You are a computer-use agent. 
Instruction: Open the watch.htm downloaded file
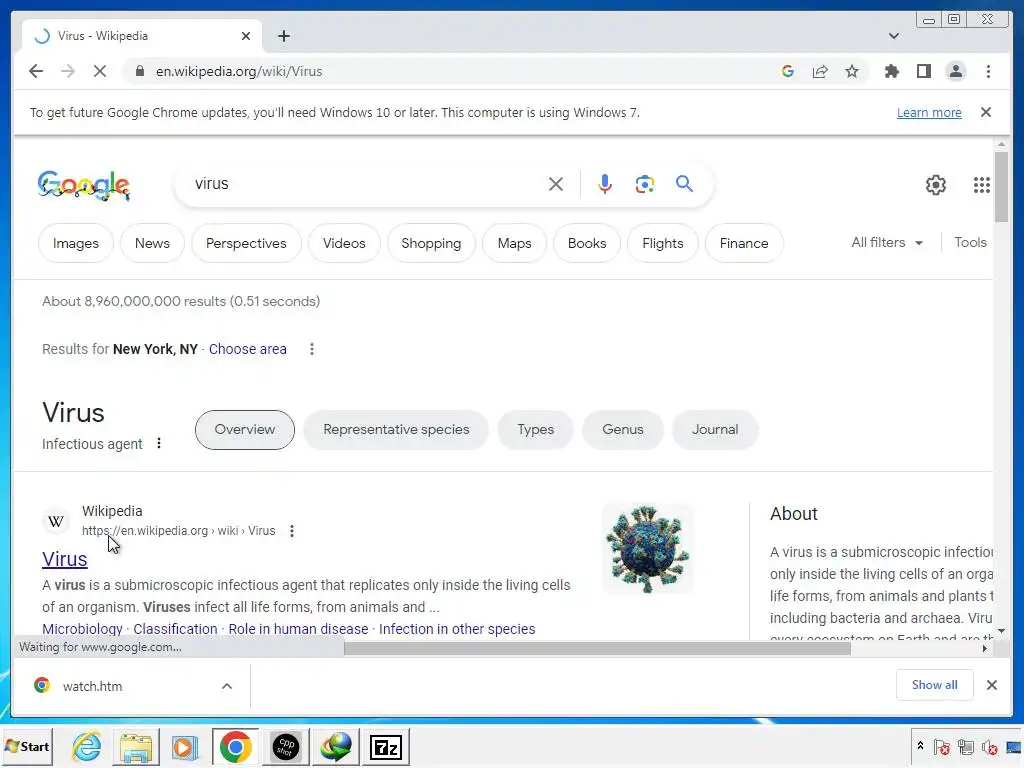pyautogui.click(x=92, y=686)
